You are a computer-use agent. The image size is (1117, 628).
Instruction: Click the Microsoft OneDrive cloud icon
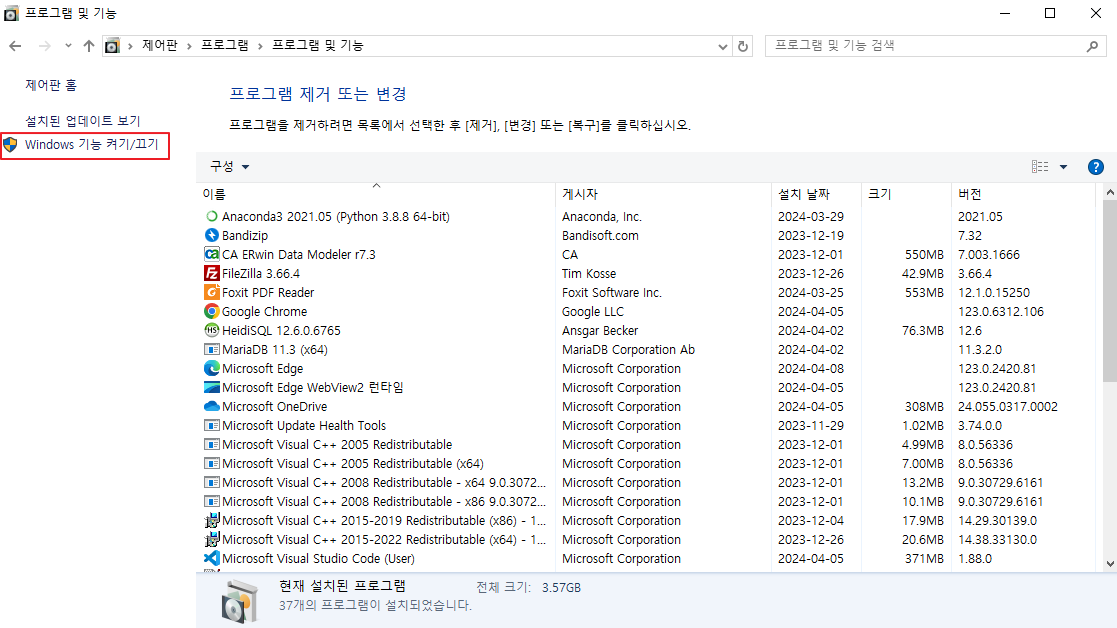pyautogui.click(x=212, y=407)
